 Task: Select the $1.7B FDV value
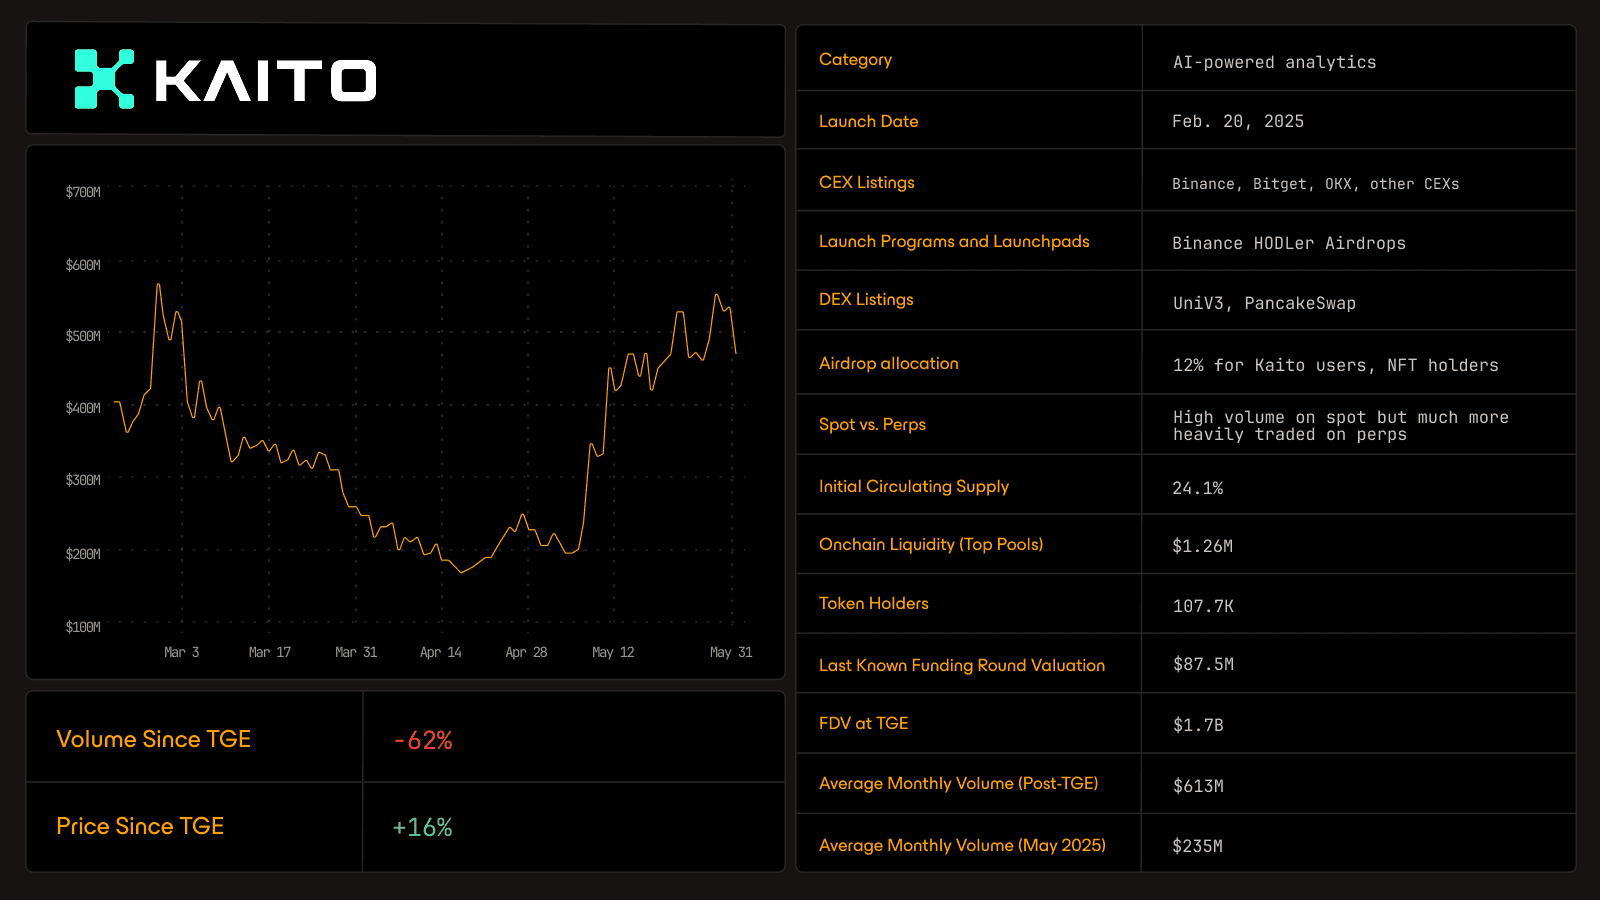point(1198,725)
